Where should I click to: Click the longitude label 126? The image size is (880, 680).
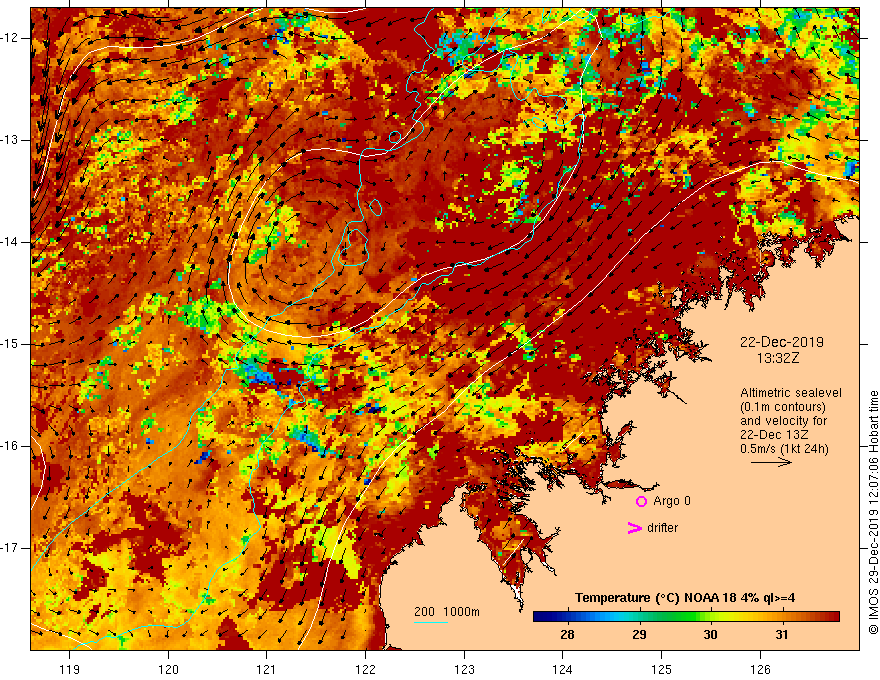tap(760, 669)
